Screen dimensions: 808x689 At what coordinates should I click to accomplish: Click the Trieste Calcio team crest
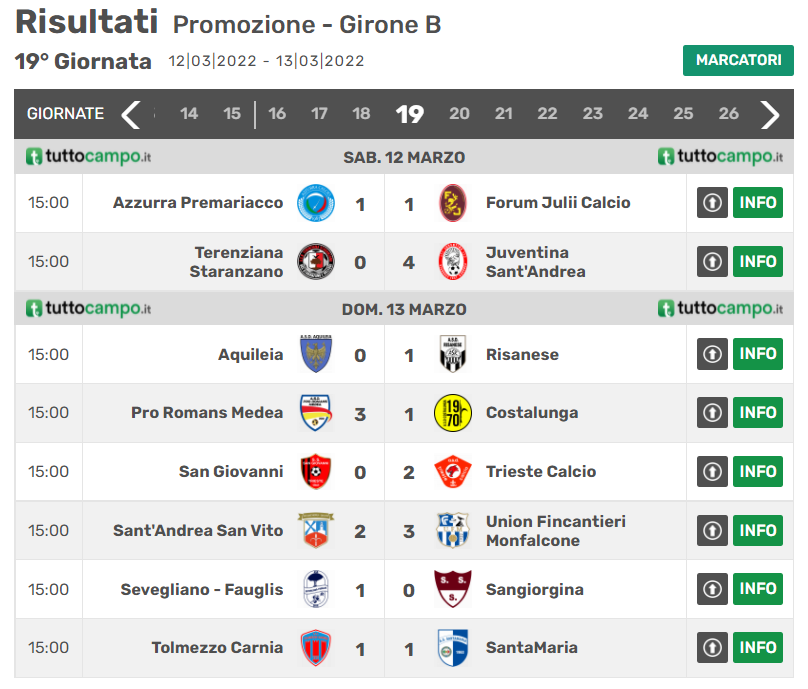tap(453, 472)
